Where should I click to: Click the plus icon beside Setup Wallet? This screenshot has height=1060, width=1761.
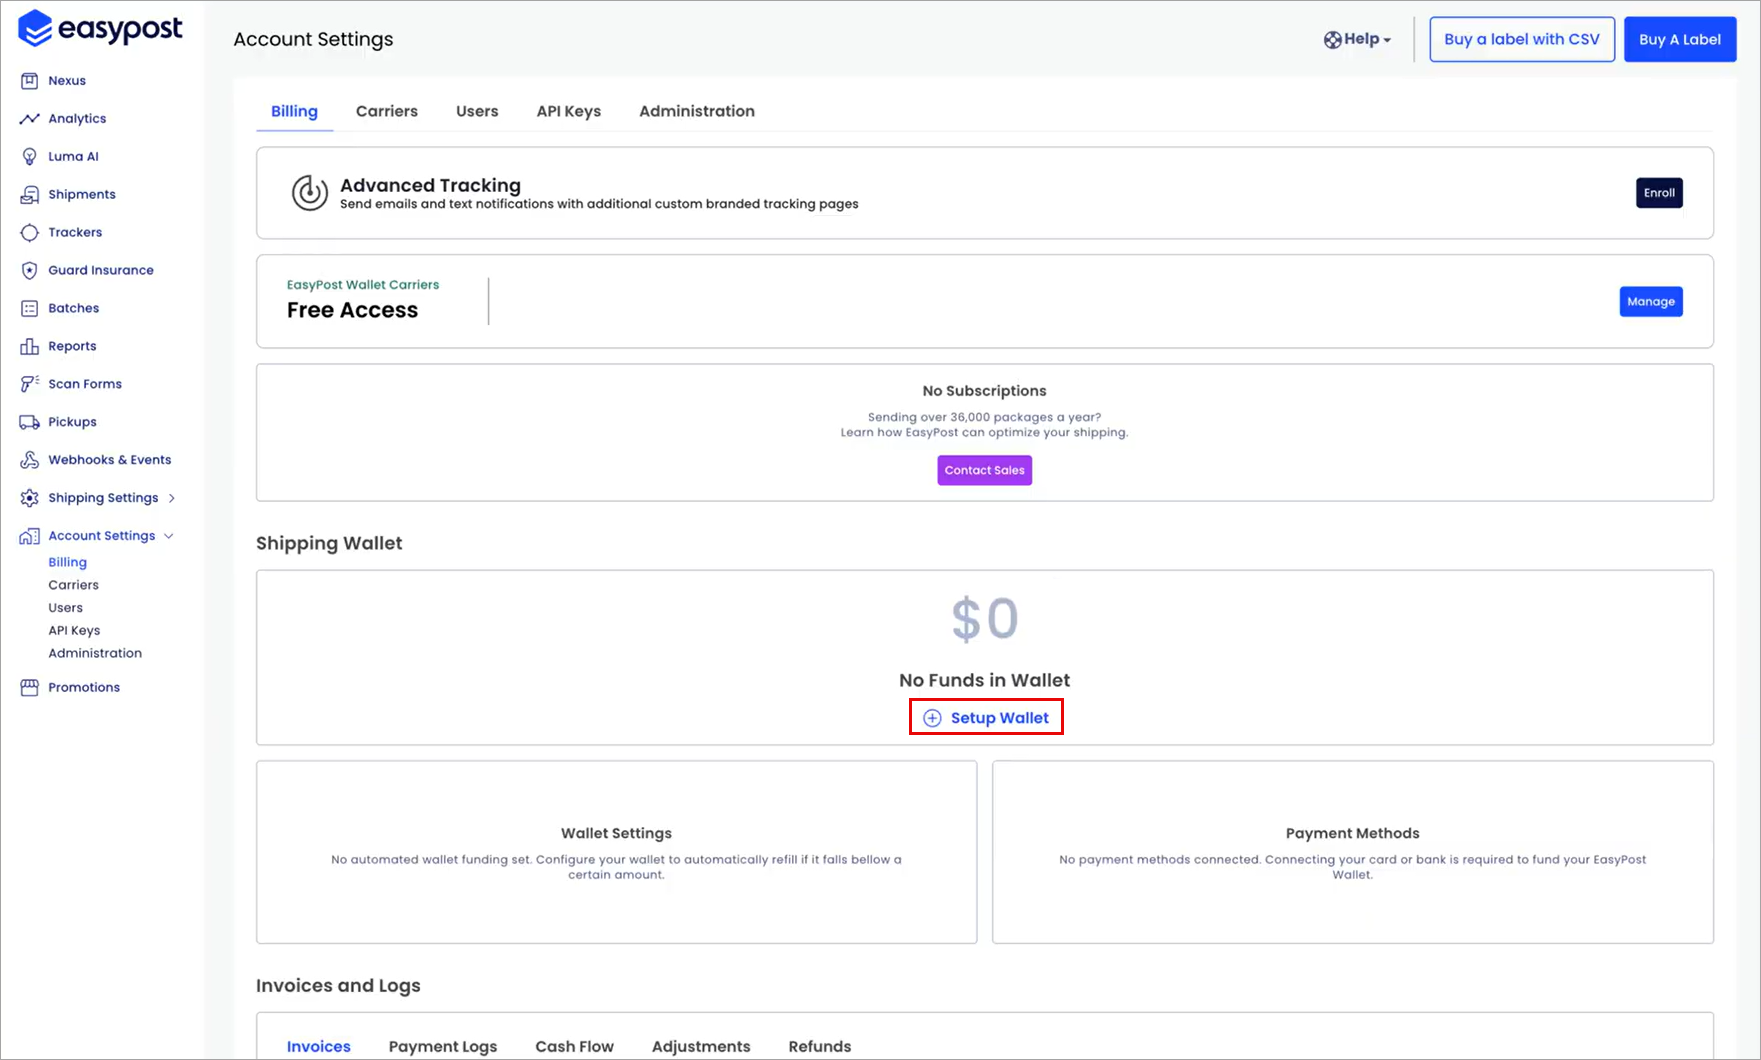[x=932, y=718]
